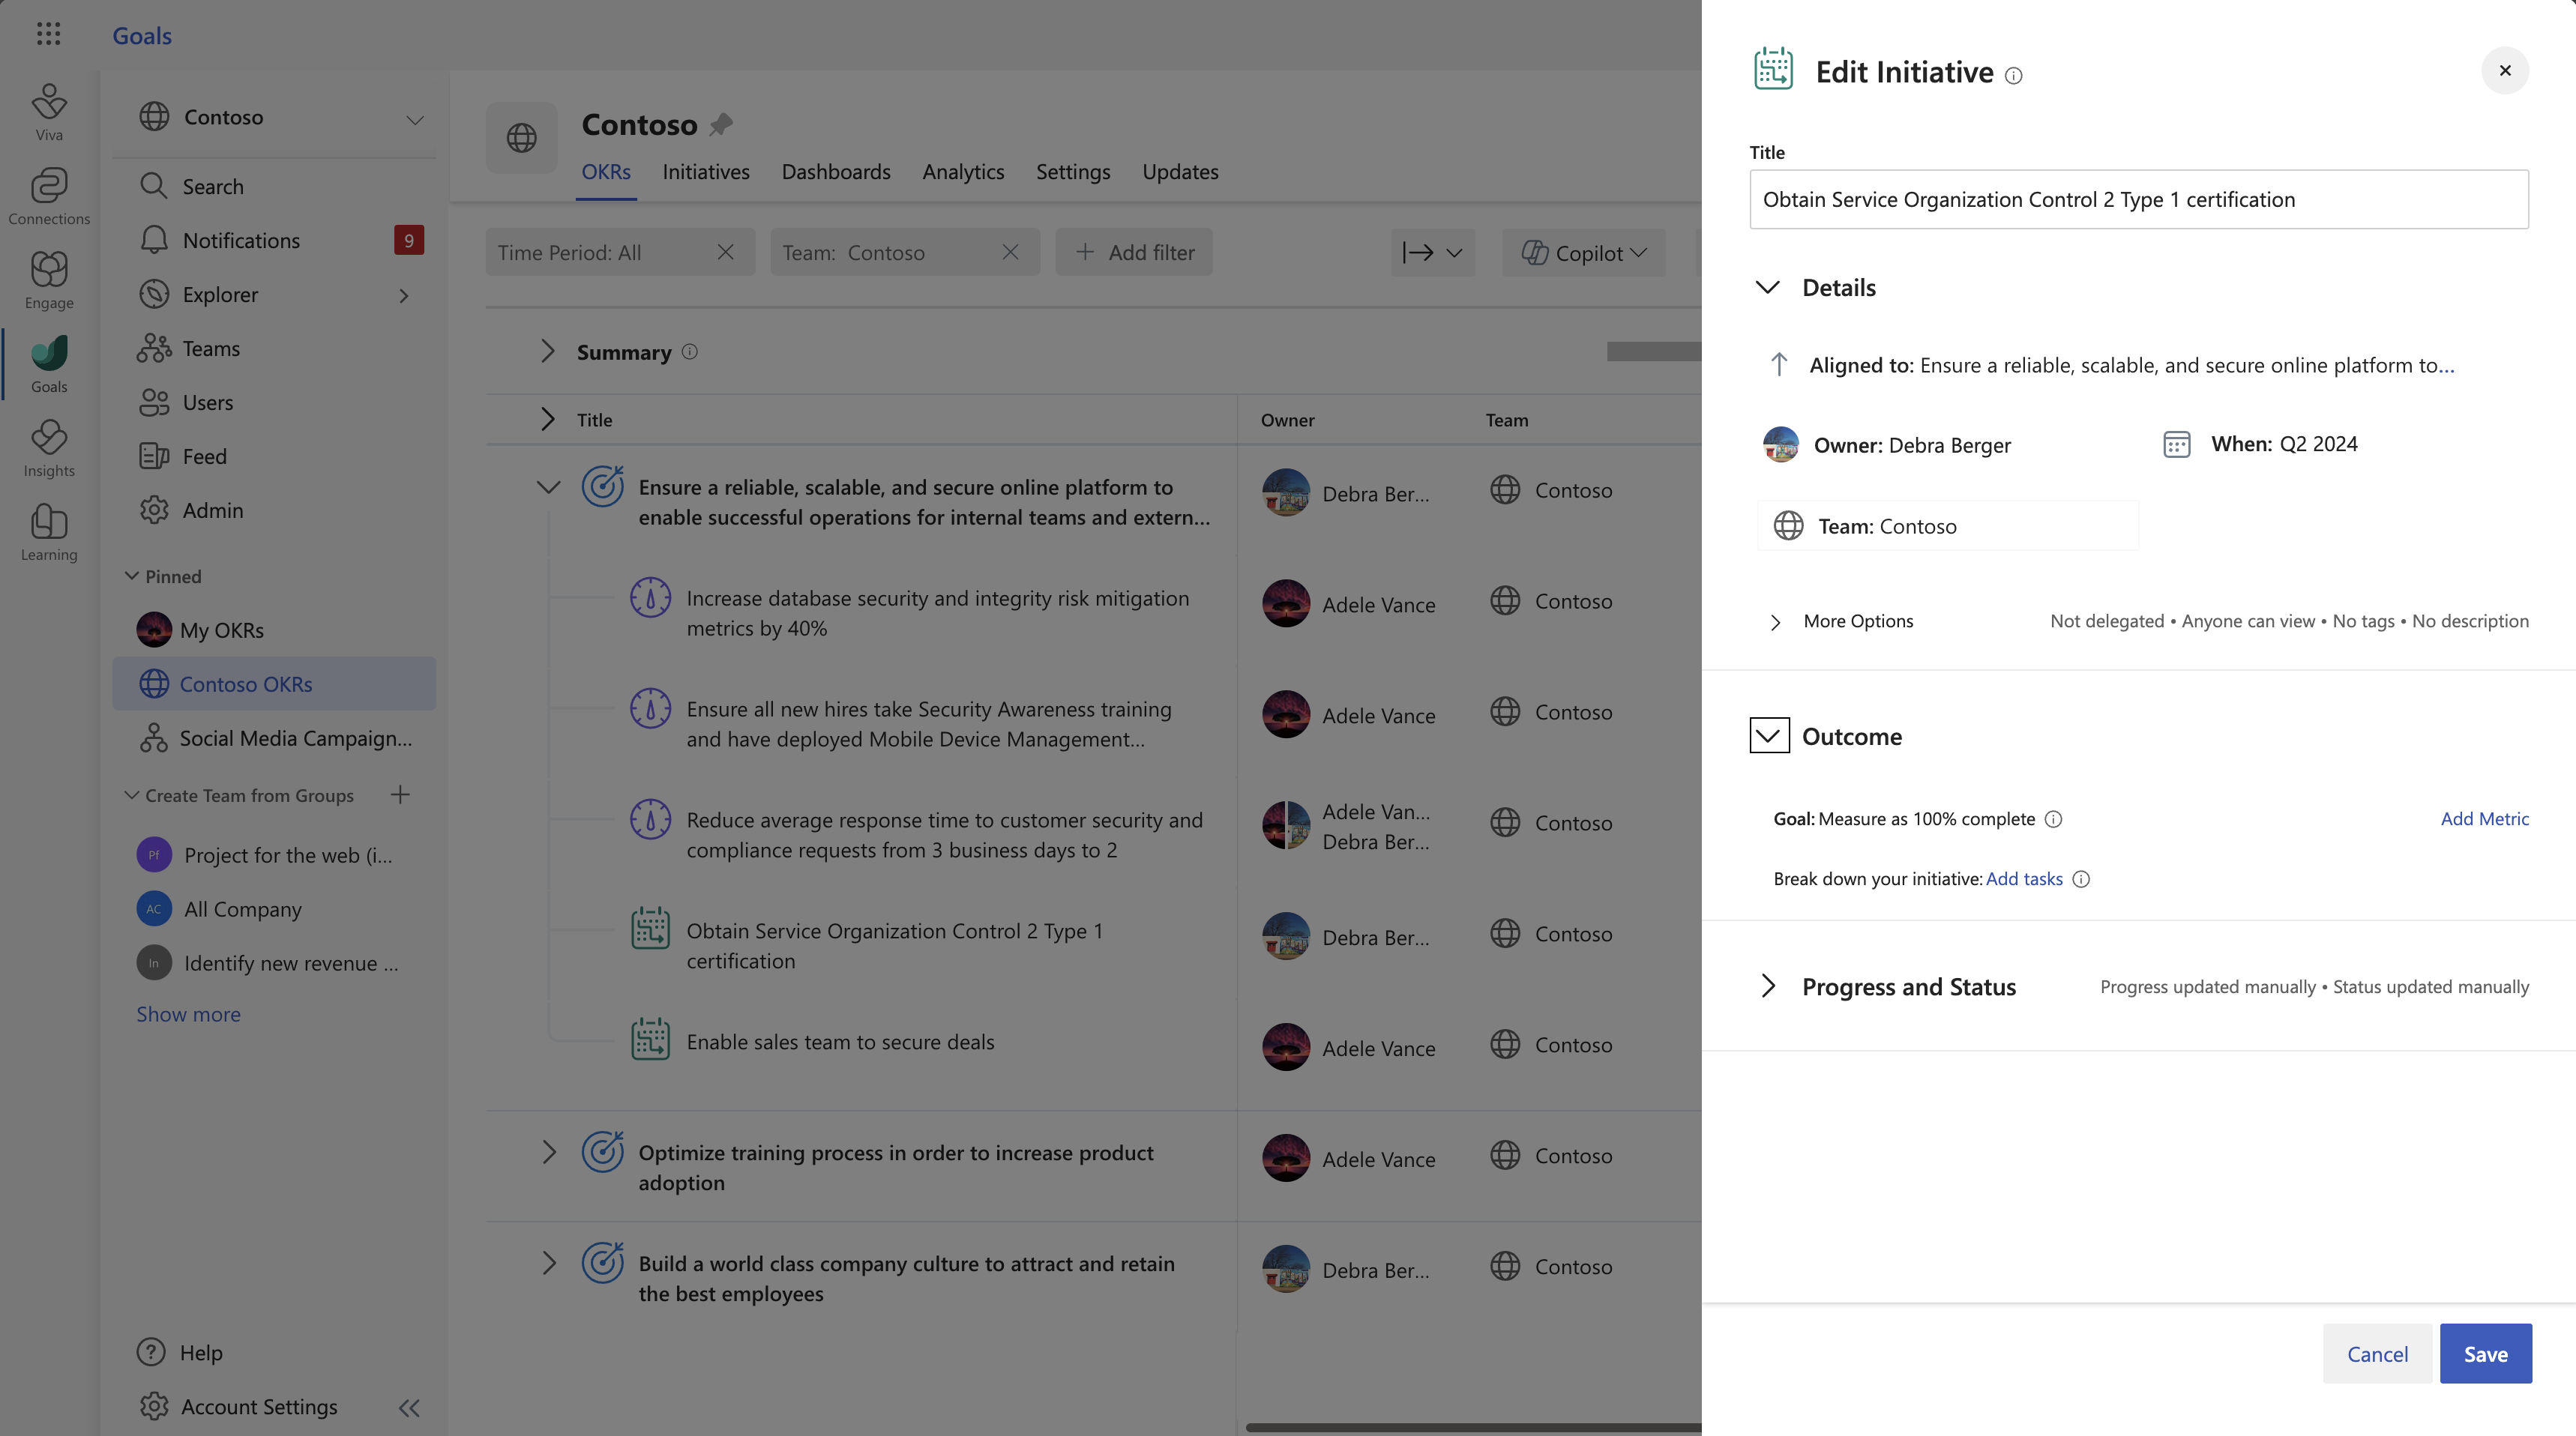The width and height of the screenshot is (2576, 1436).
Task: Collapse Create Team from Groups section
Action: (x=131, y=795)
